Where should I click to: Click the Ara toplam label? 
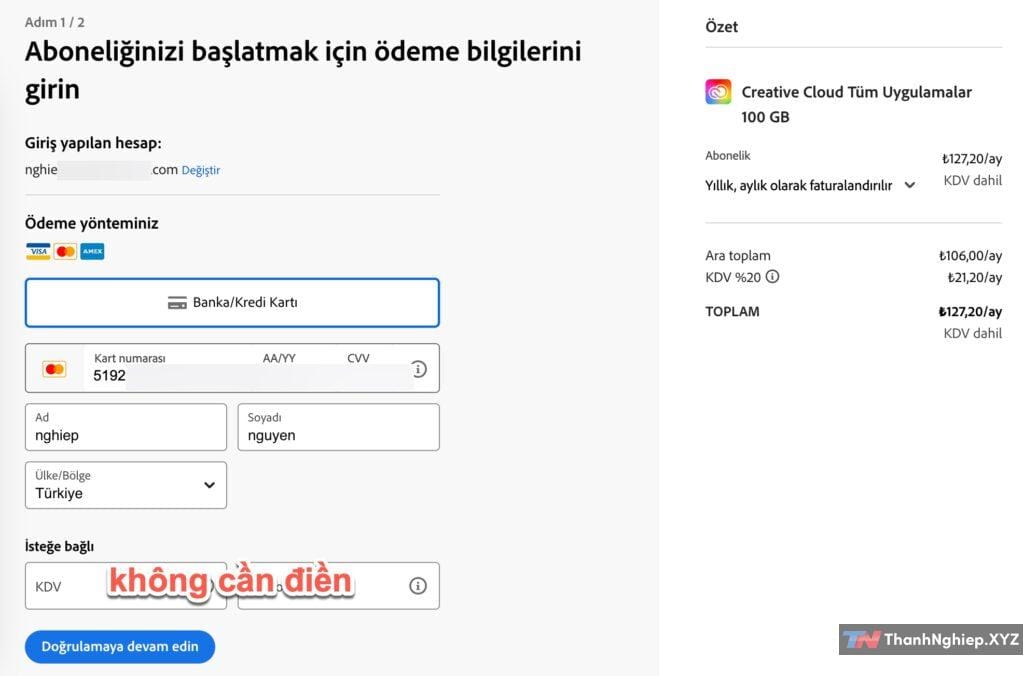pyautogui.click(x=738, y=255)
